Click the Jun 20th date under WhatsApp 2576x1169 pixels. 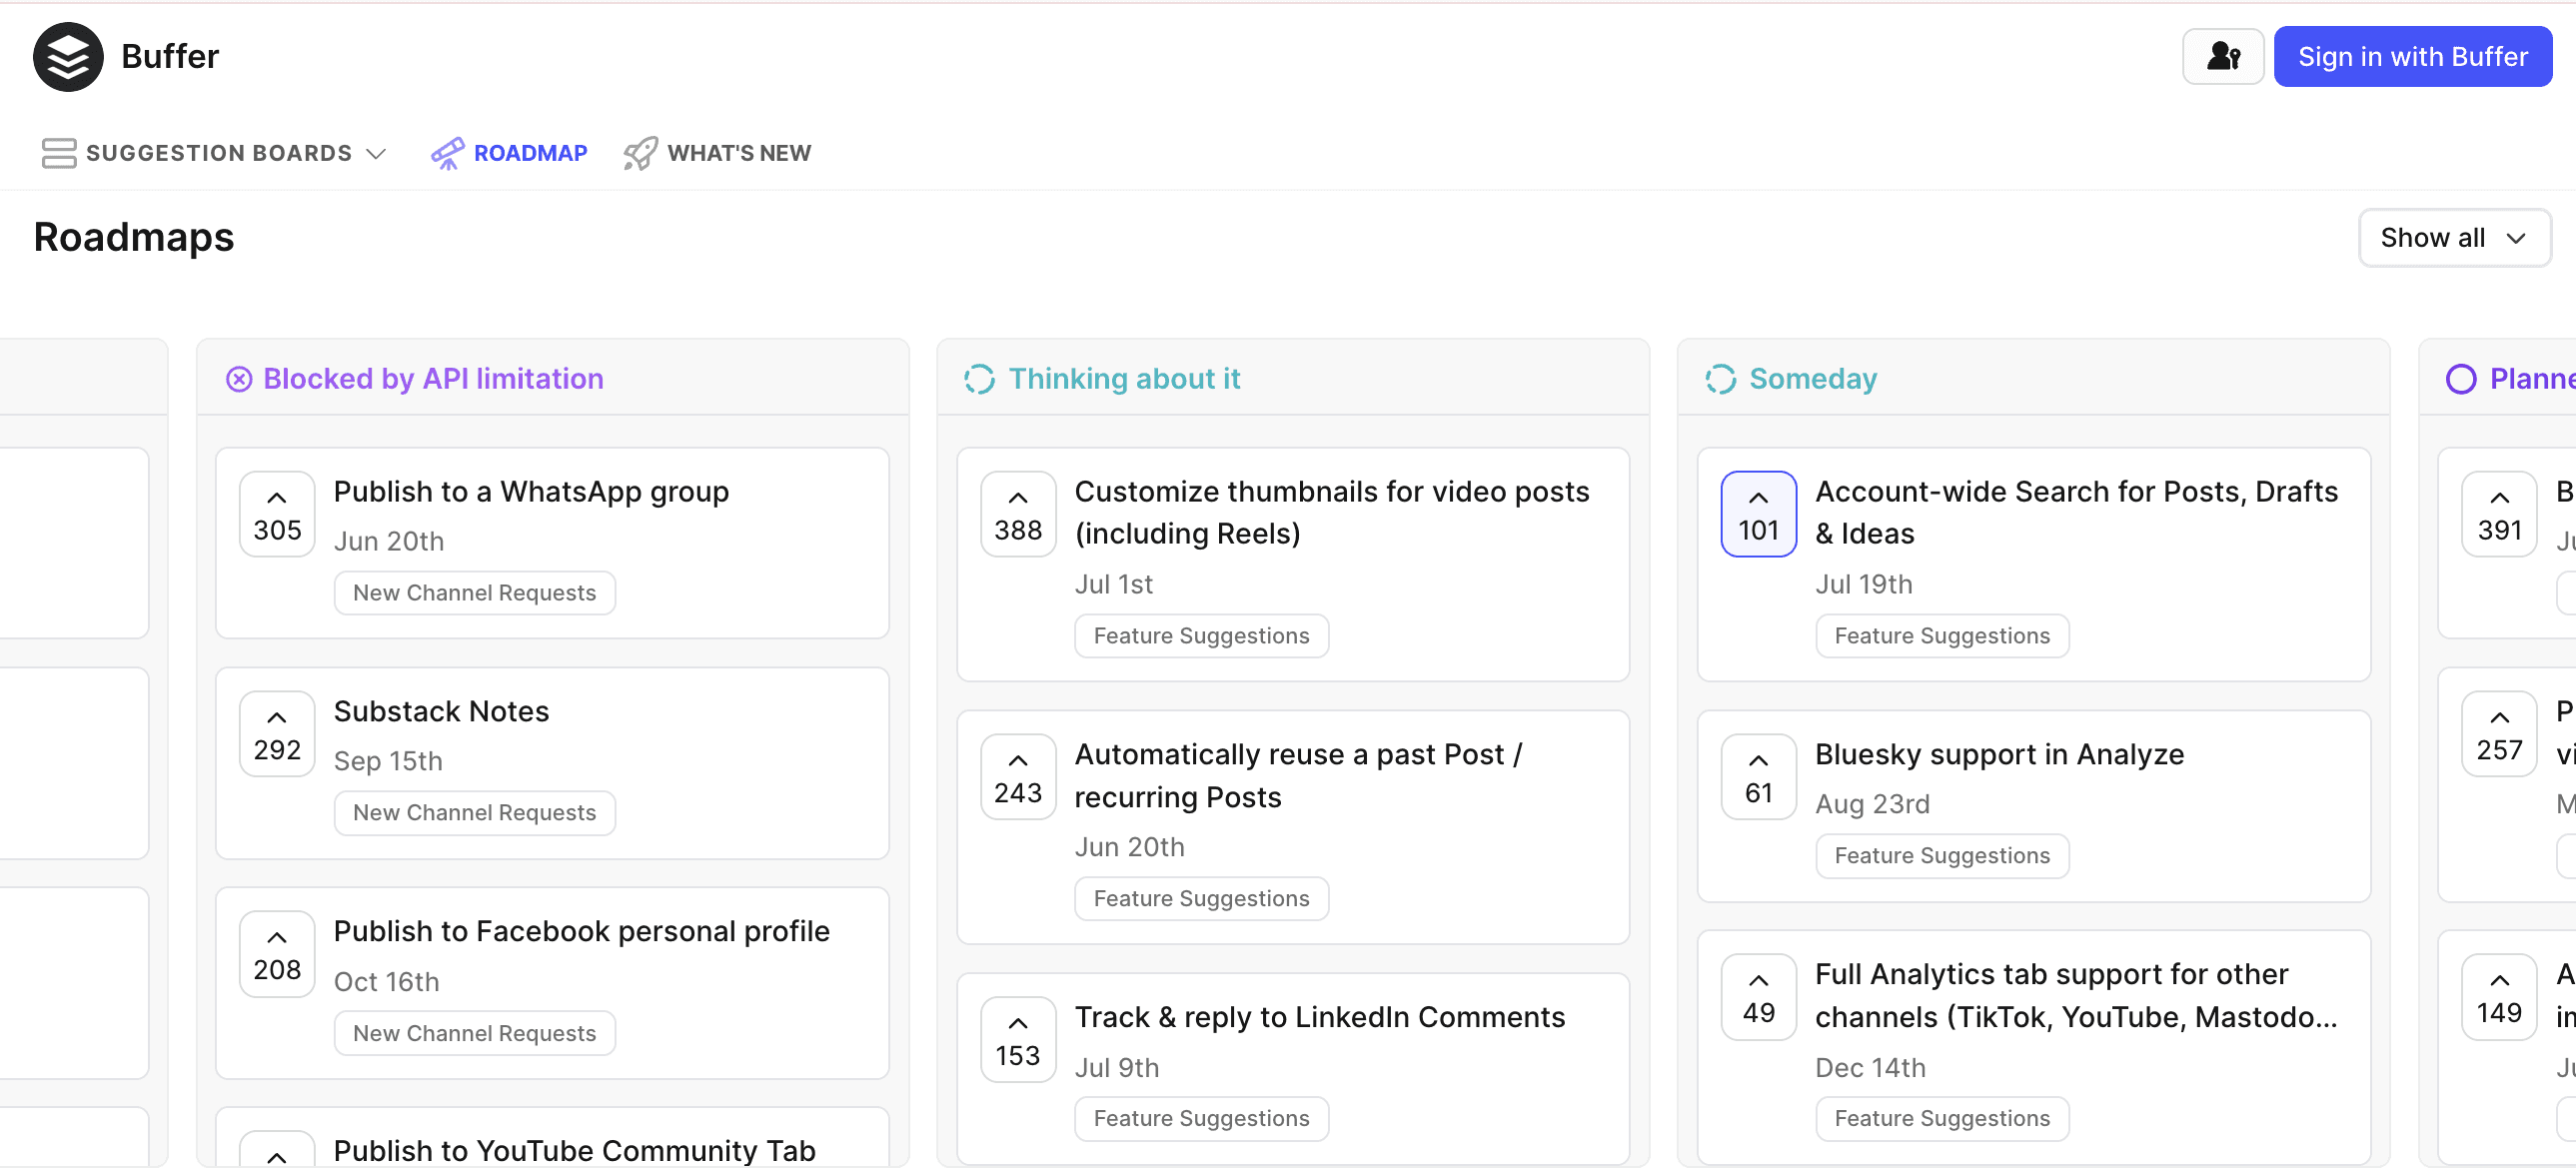click(x=389, y=542)
